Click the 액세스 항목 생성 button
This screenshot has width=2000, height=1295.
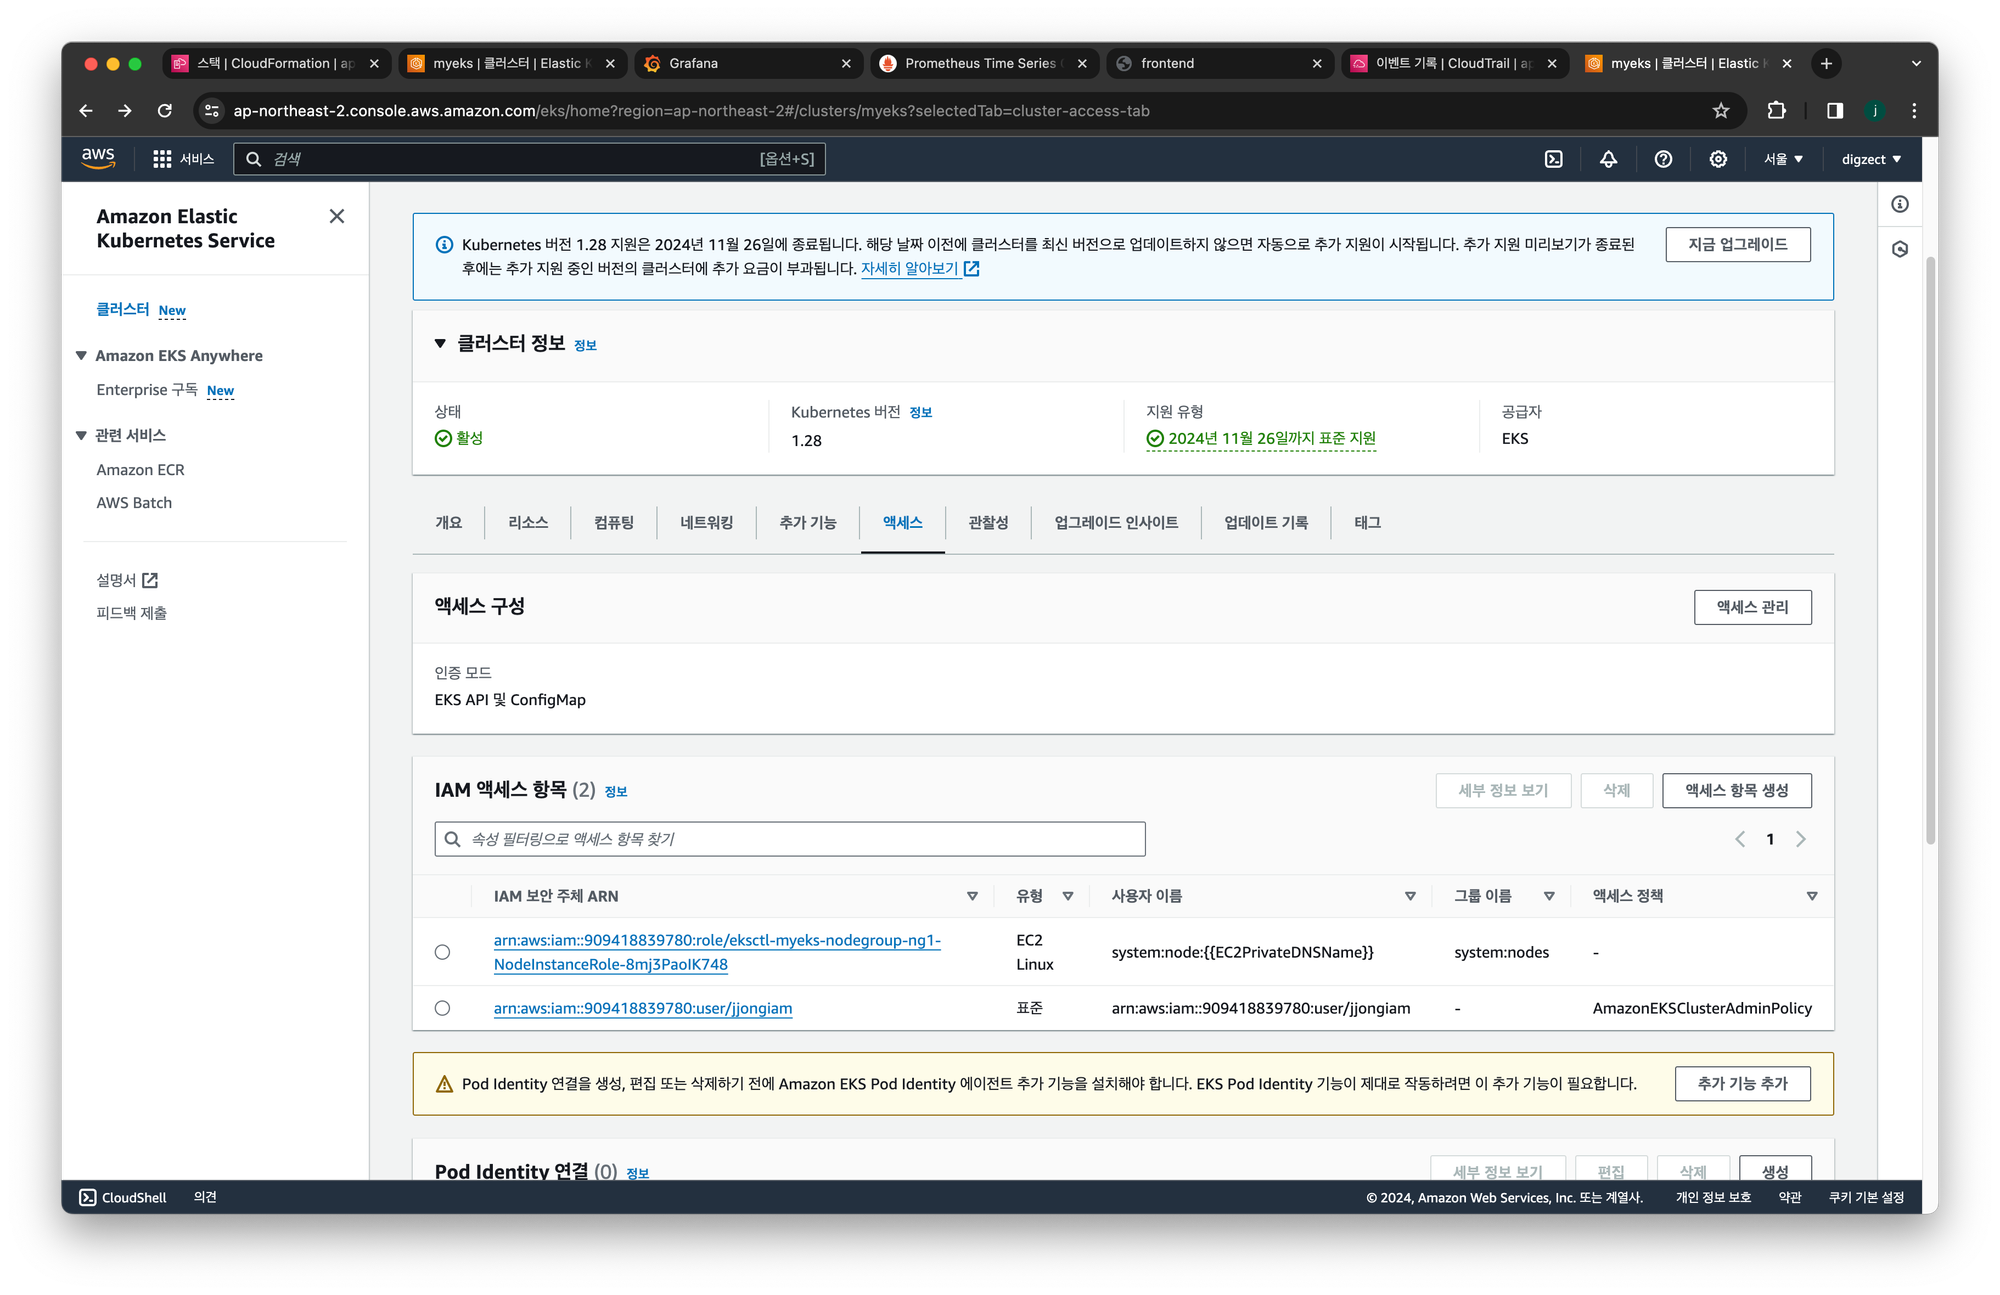[1737, 790]
